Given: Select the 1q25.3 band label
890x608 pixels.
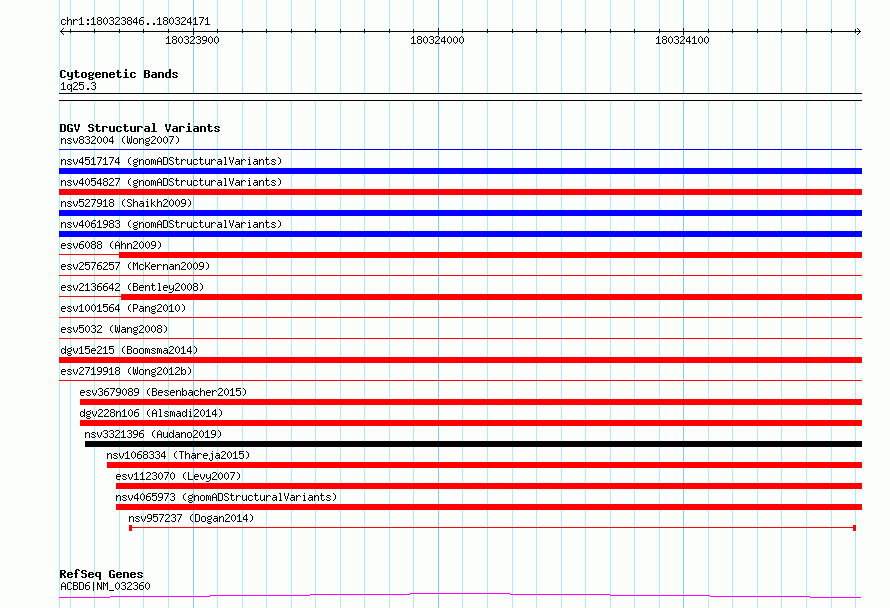Looking at the screenshot, I should tap(78, 86).
